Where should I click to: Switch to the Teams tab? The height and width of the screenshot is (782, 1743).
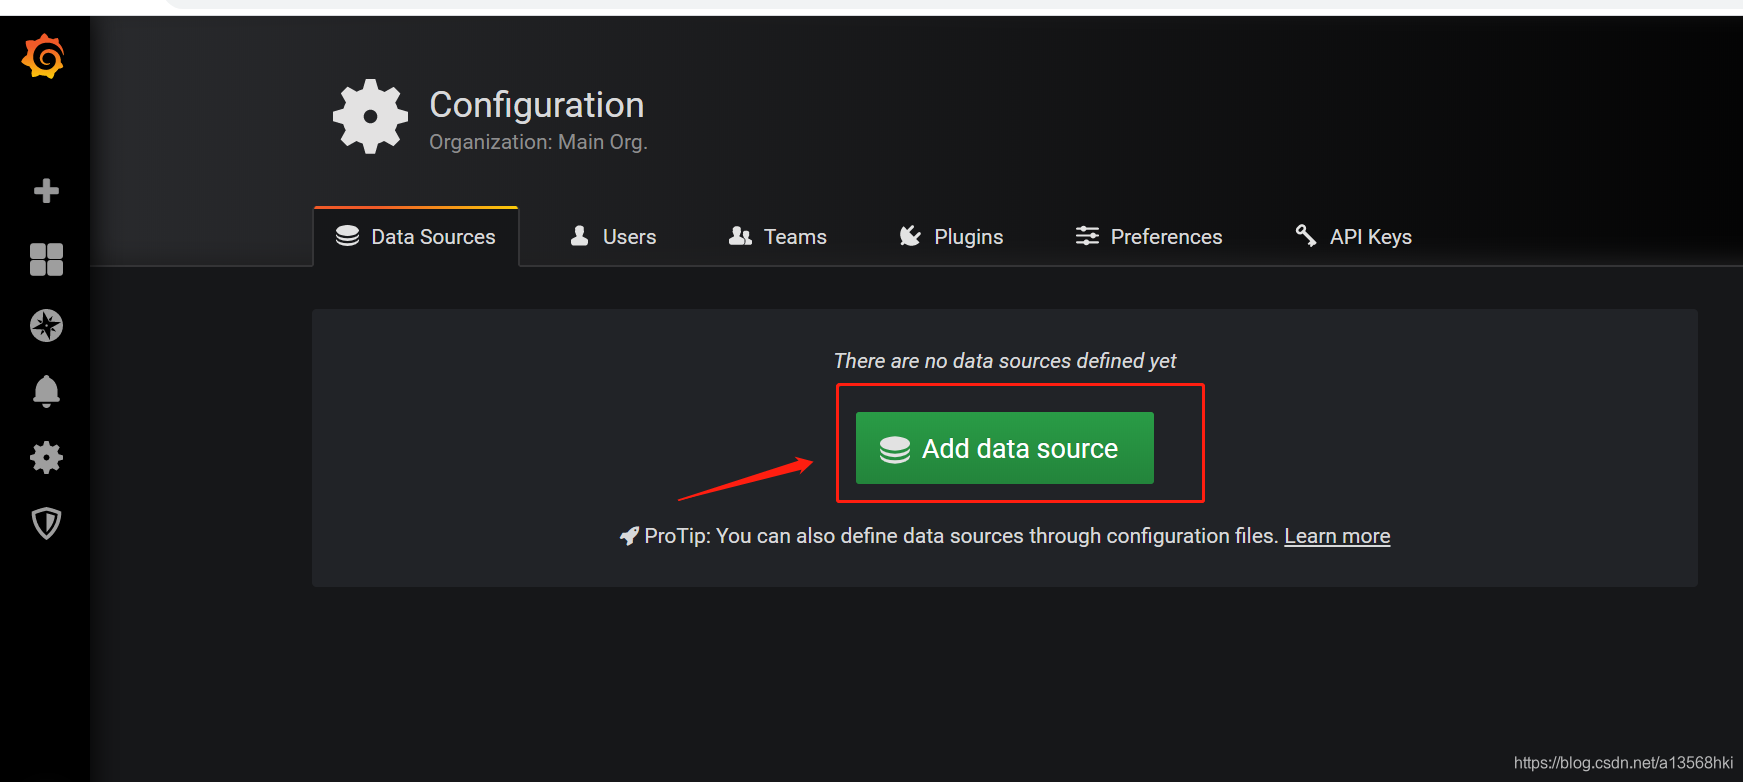[x=778, y=237]
